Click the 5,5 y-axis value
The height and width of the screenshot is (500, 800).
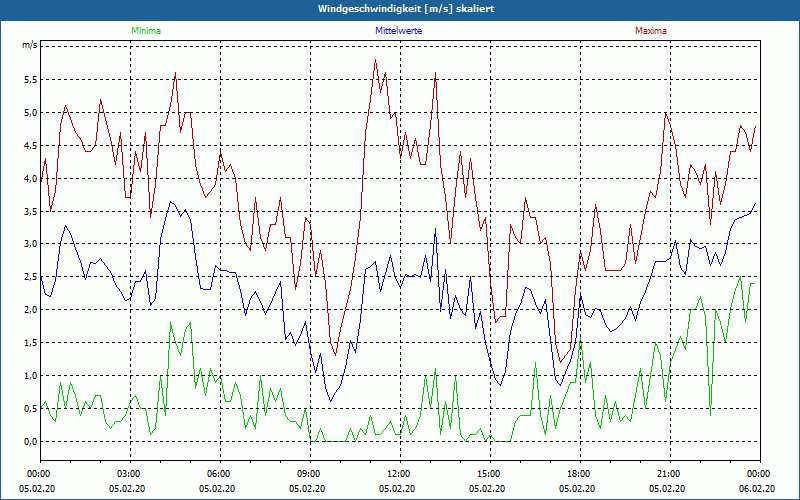coord(30,80)
